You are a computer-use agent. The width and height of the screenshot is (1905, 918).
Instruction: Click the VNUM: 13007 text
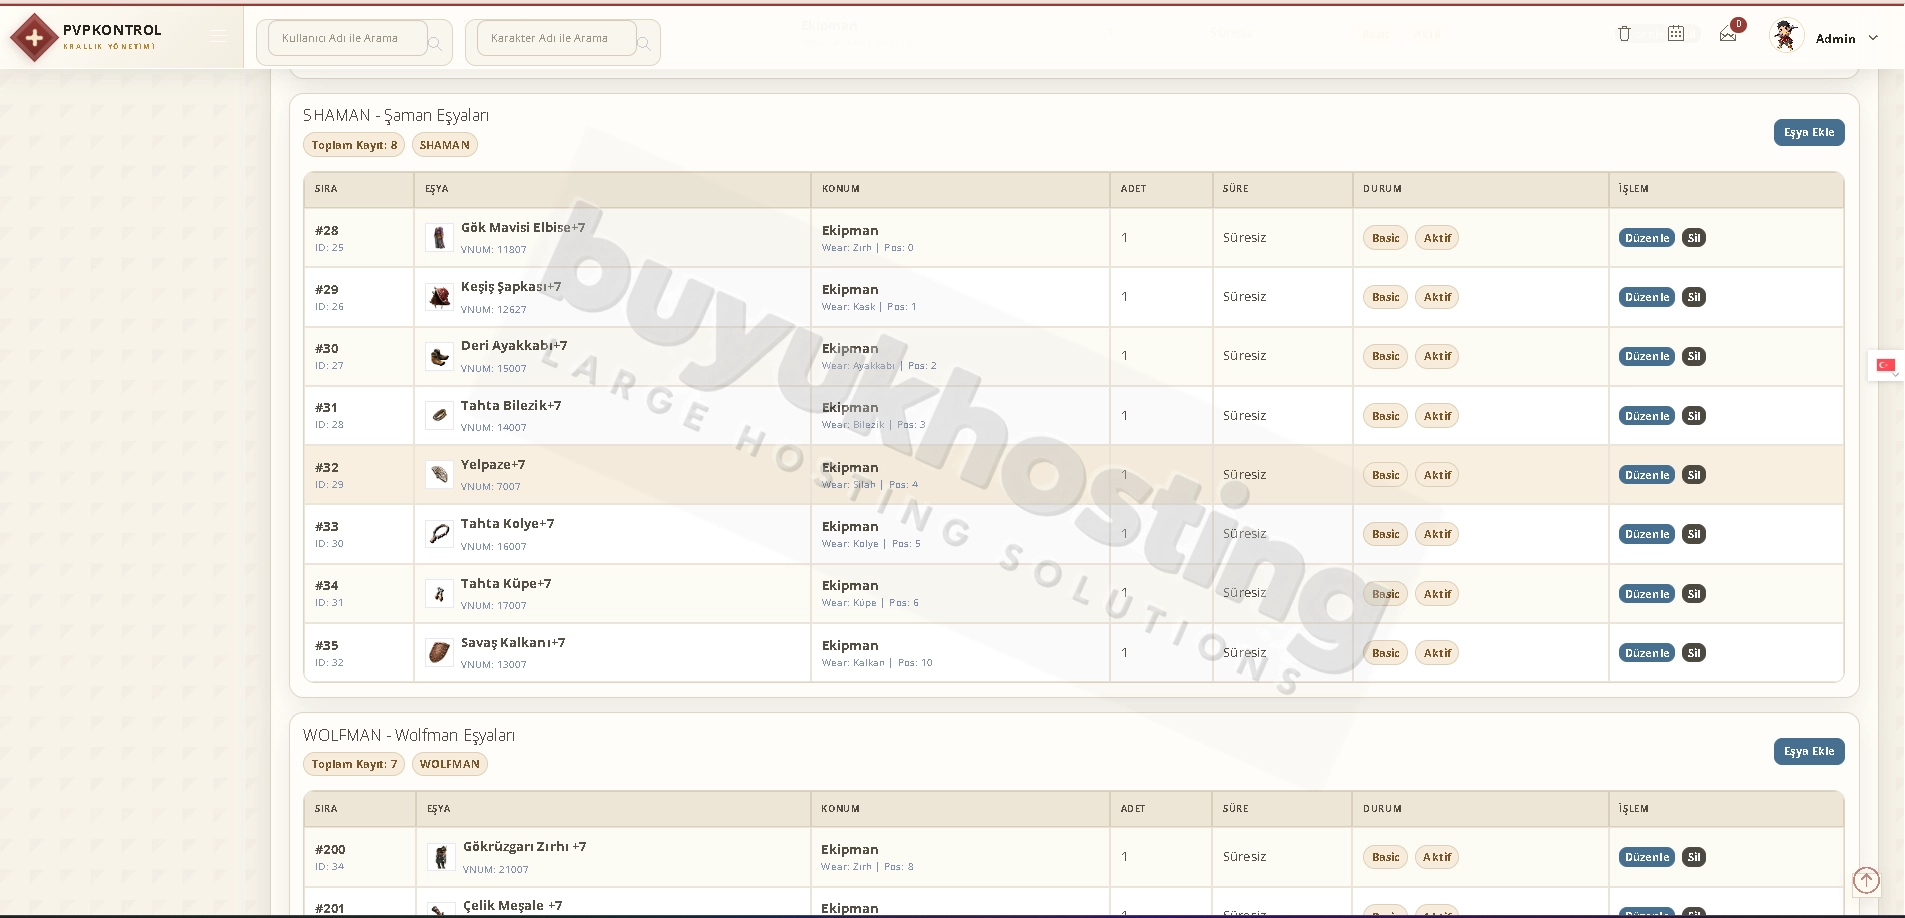[x=493, y=664]
